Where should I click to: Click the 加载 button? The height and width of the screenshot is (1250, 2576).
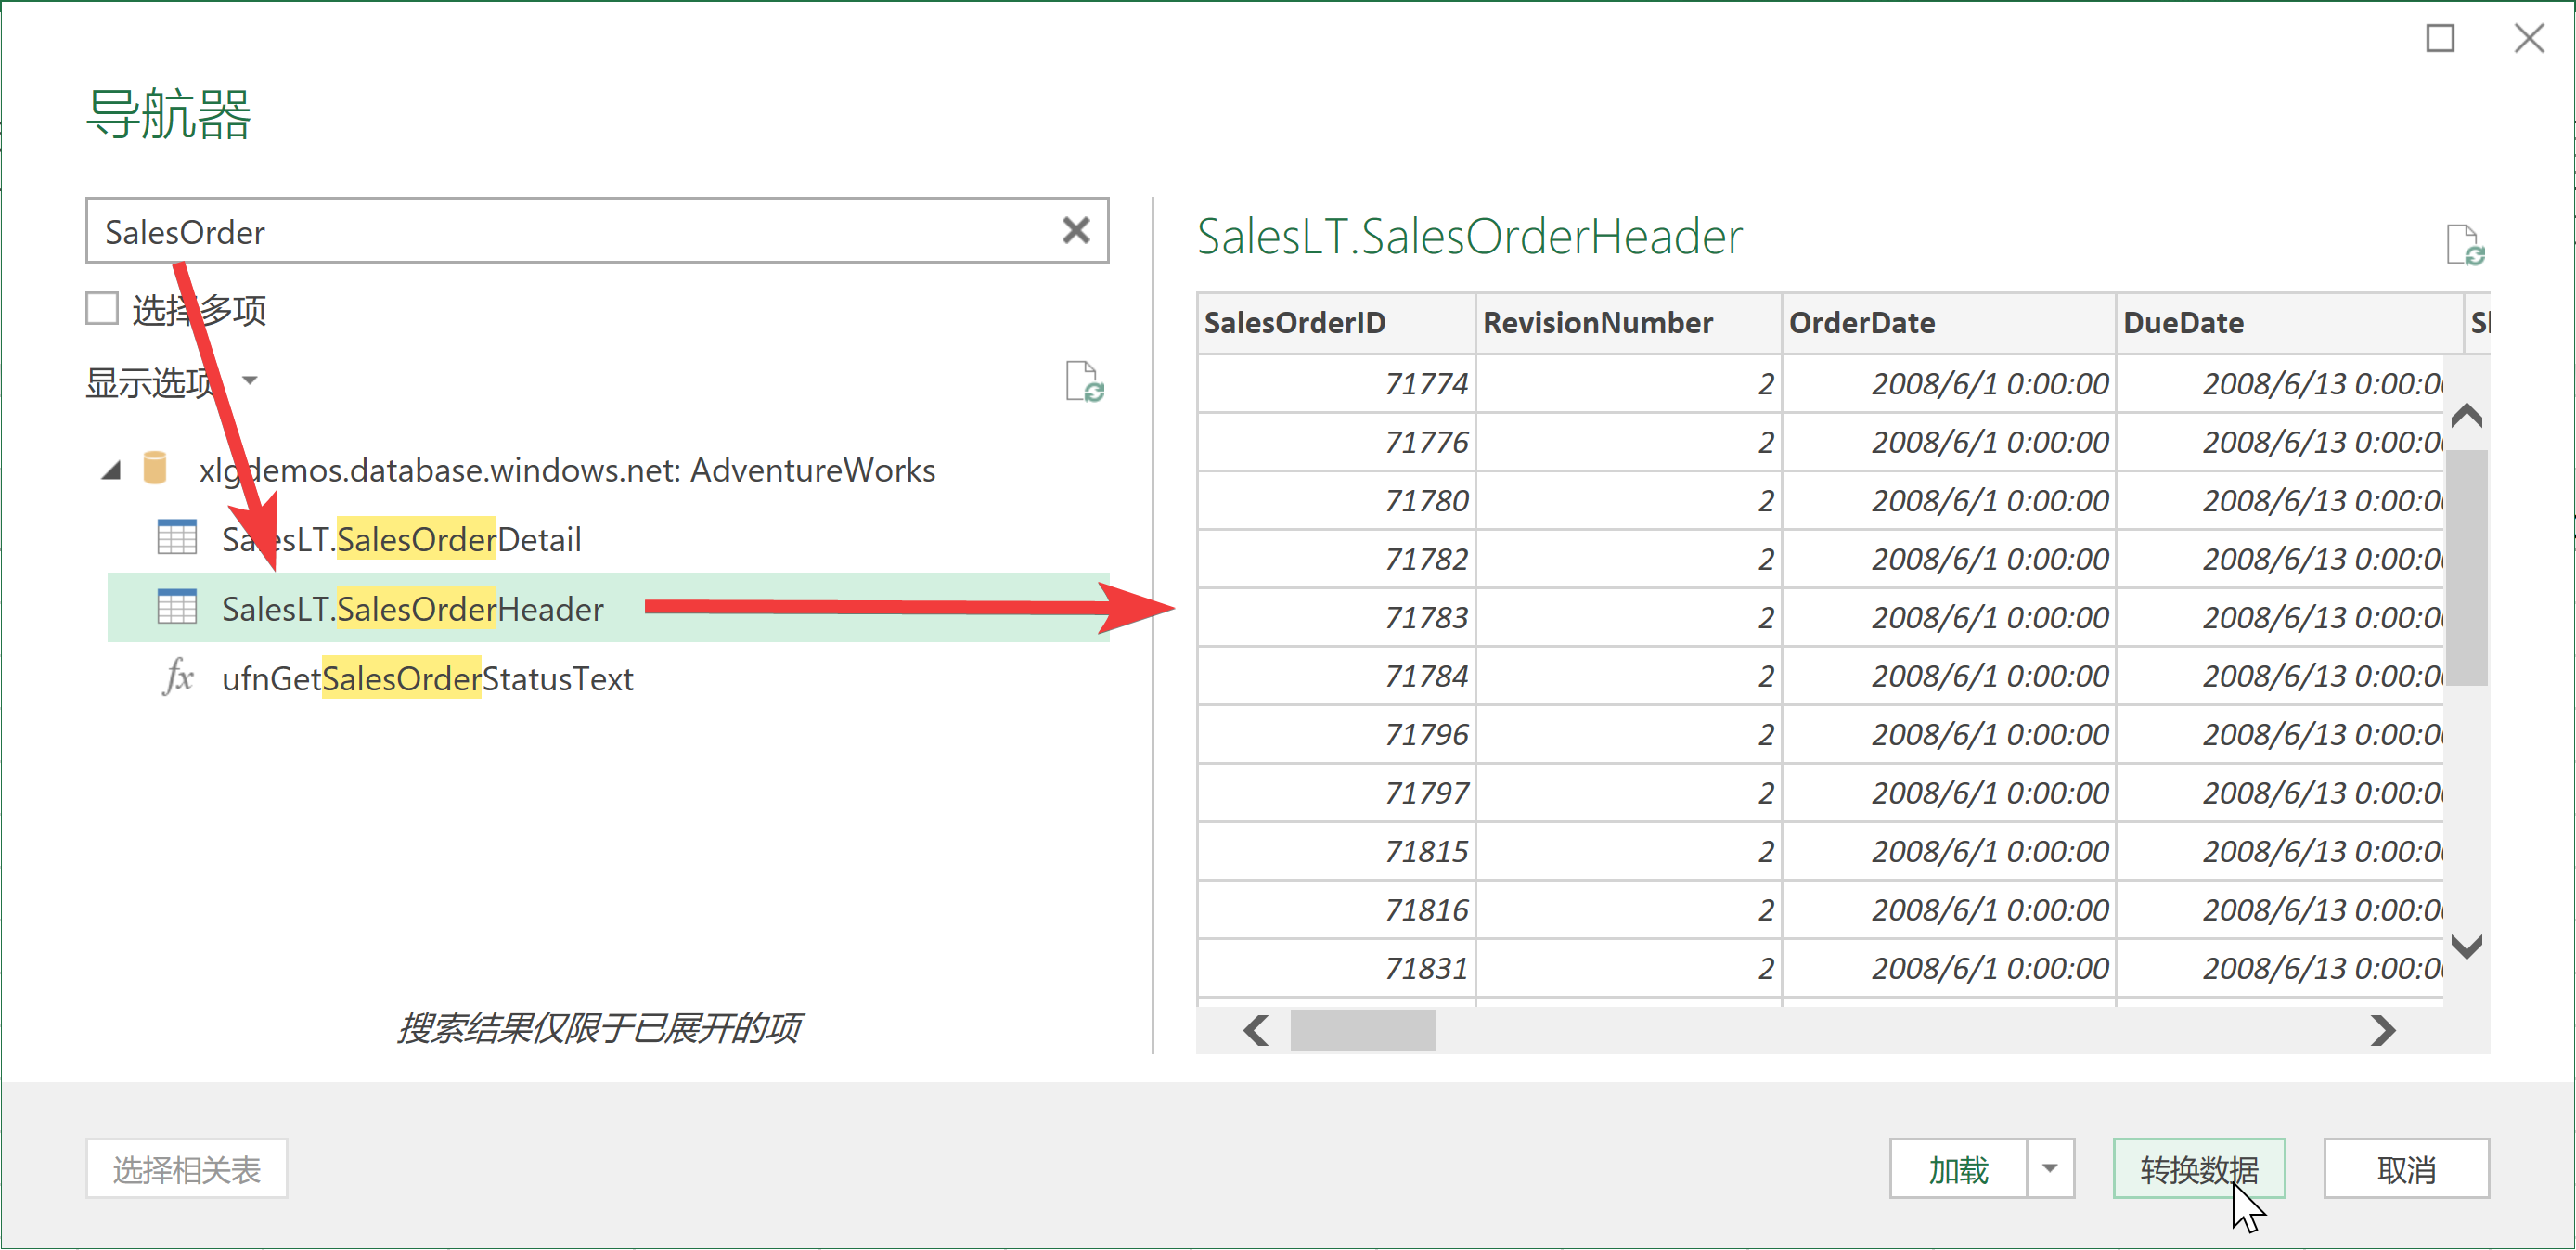[x=1957, y=1168]
